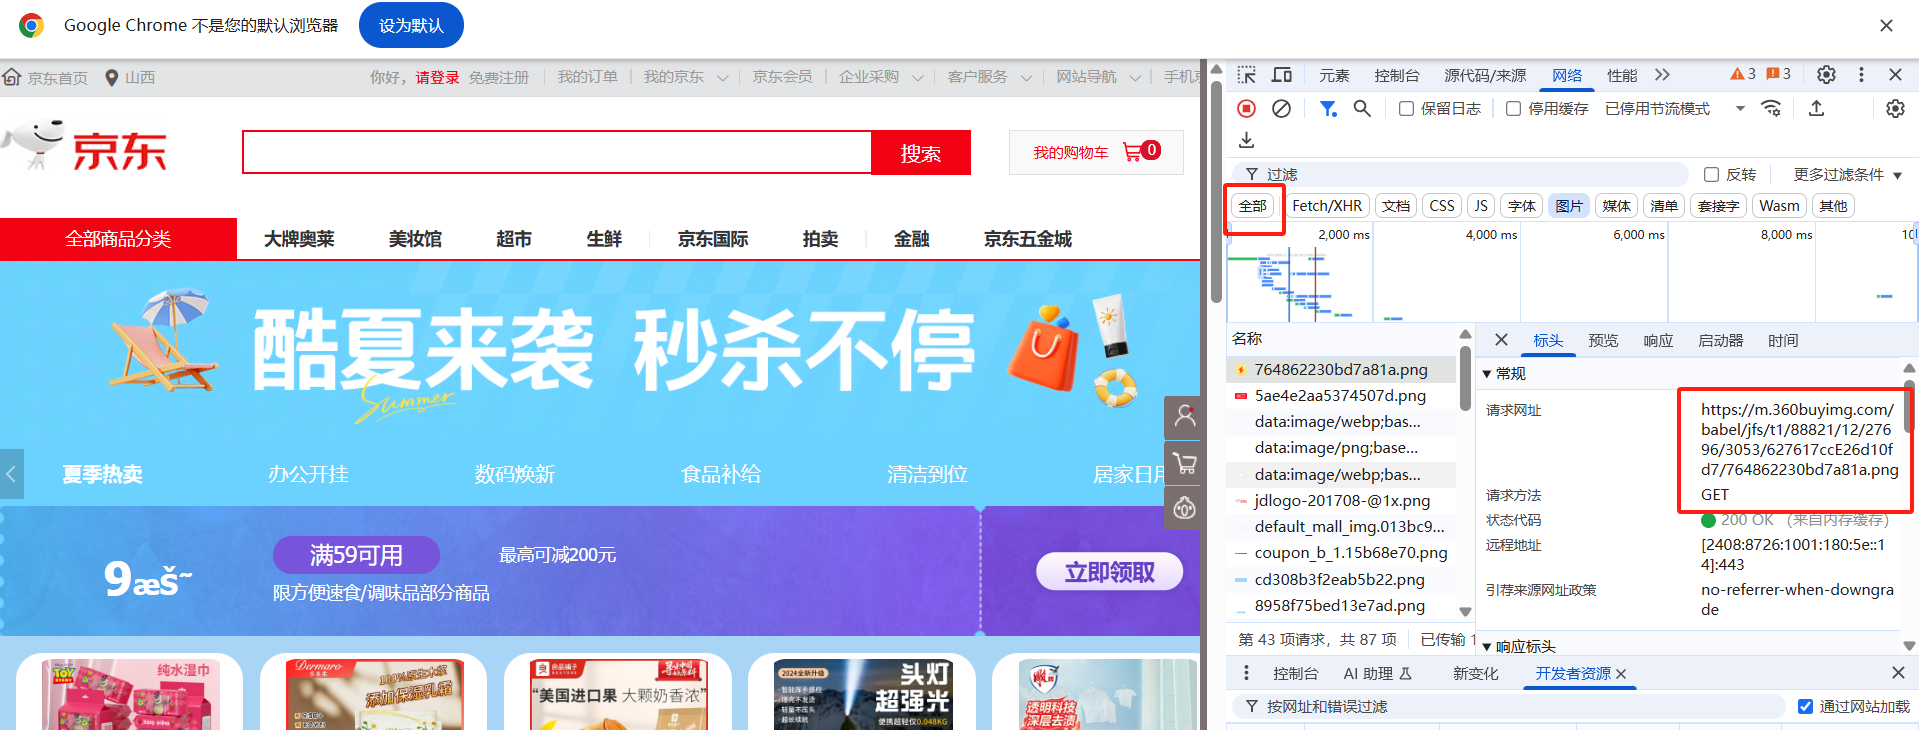Image resolution: width=1919 pixels, height=730 pixels.
Task: Enable the 保留日志 checkbox
Action: [1406, 108]
